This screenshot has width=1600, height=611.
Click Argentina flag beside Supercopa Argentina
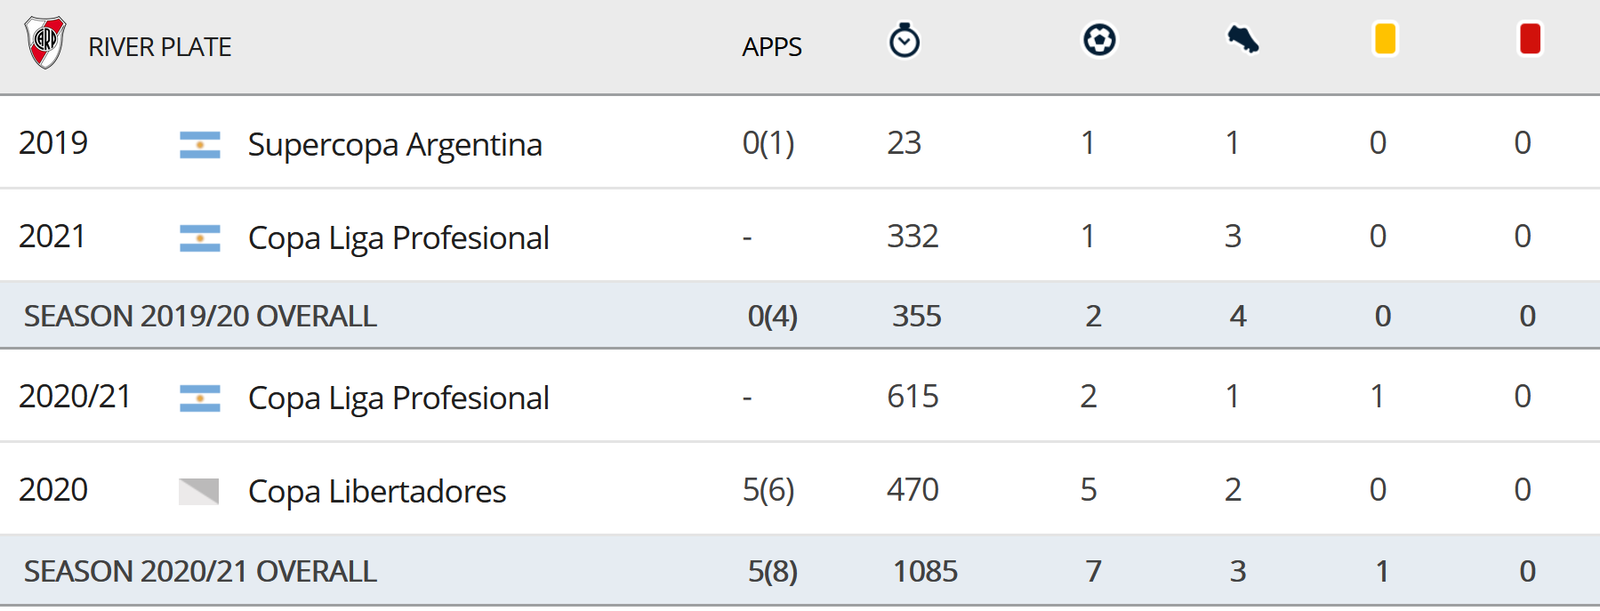[x=200, y=145]
